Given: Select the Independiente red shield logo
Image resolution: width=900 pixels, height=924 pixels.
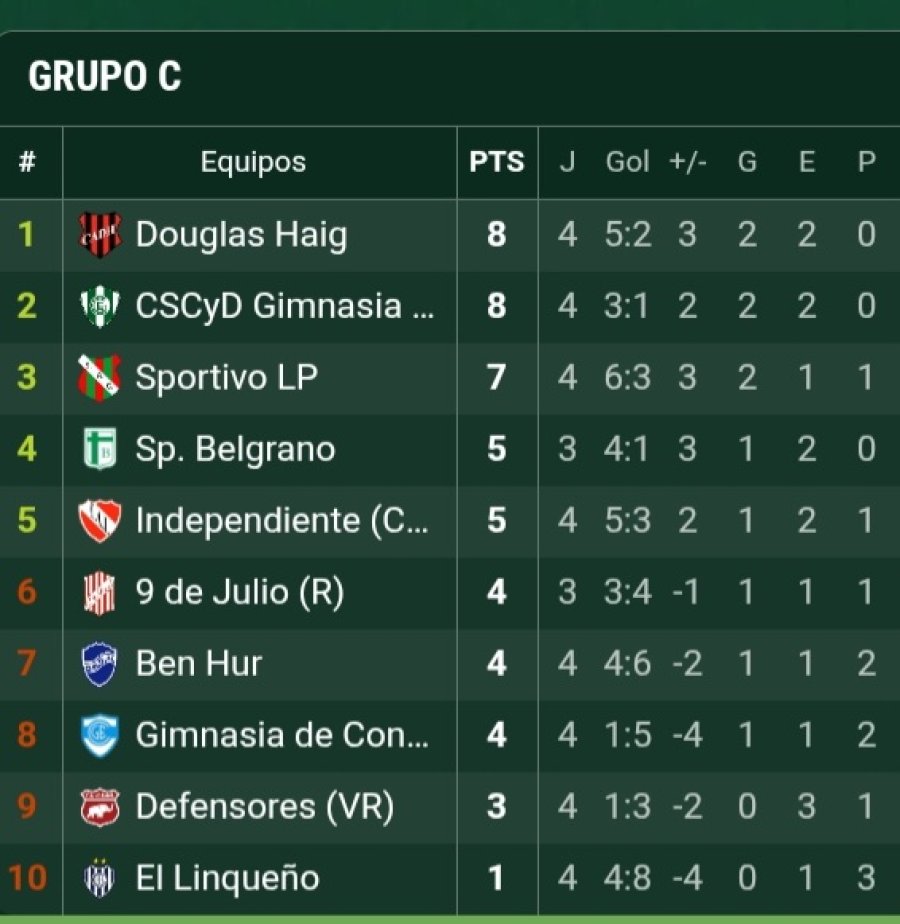Looking at the screenshot, I should click(100, 520).
